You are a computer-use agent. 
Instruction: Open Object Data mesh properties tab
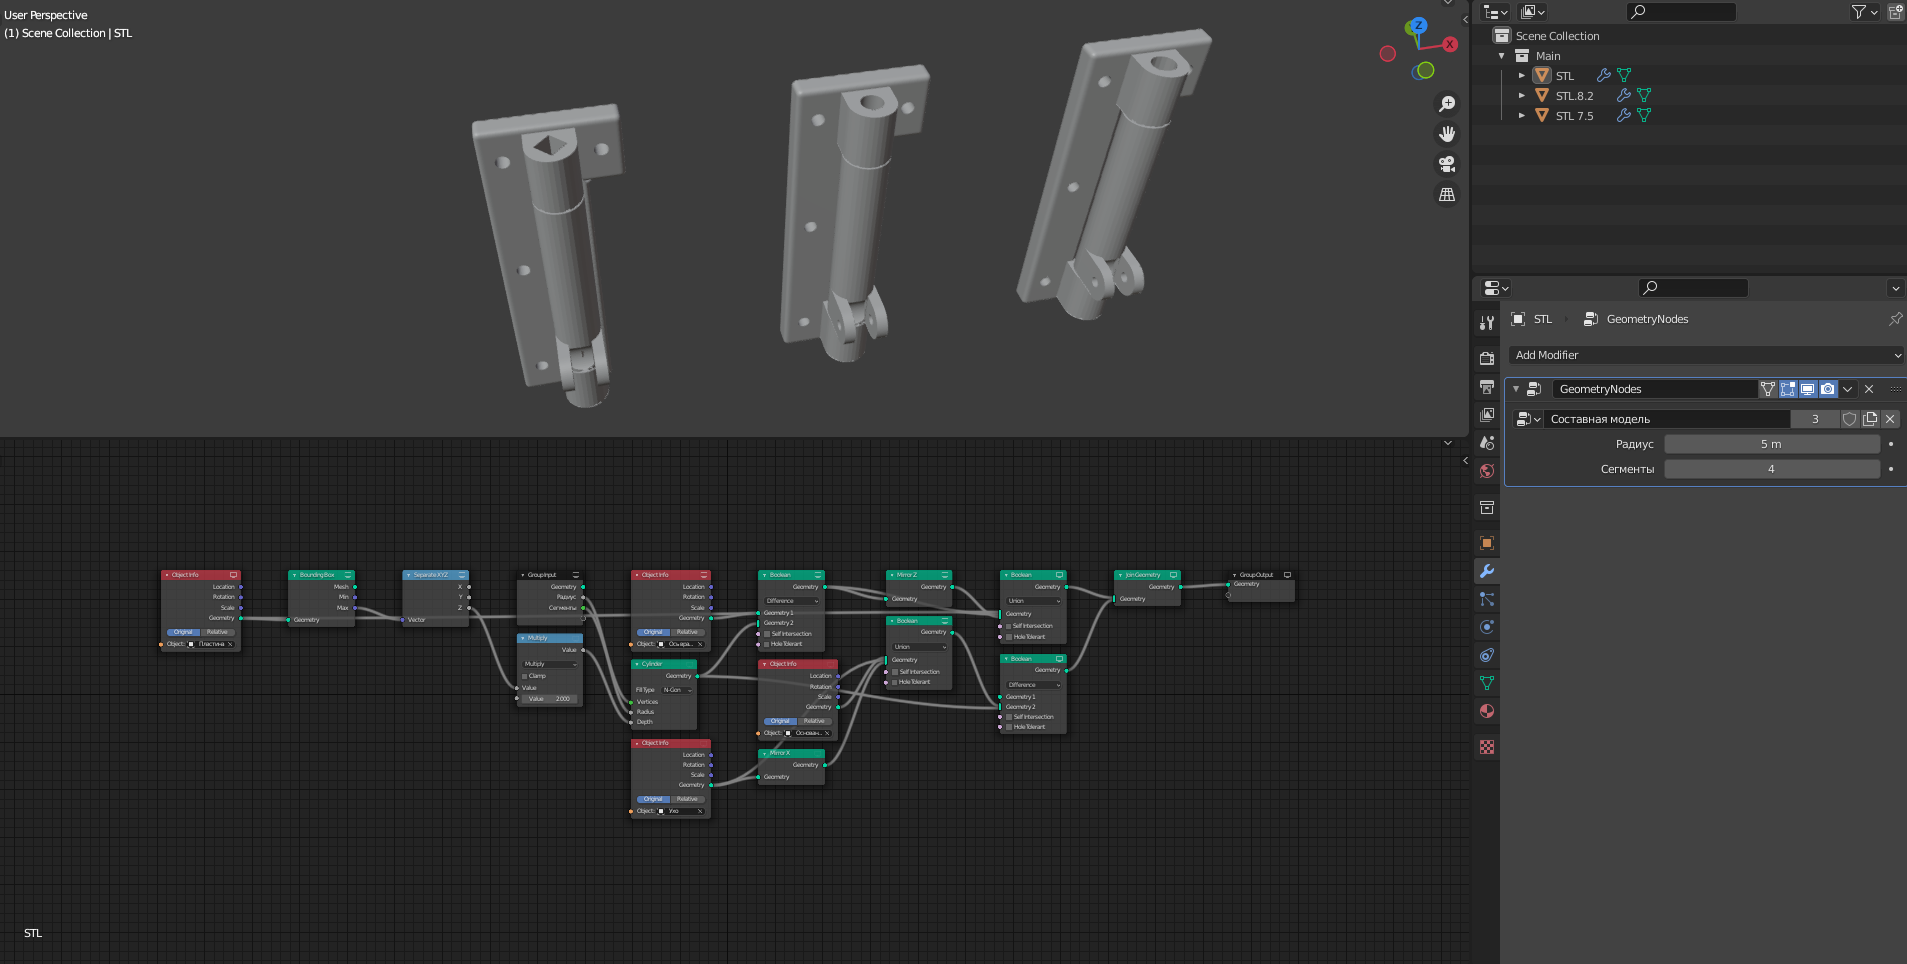[x=1487, y=683]
